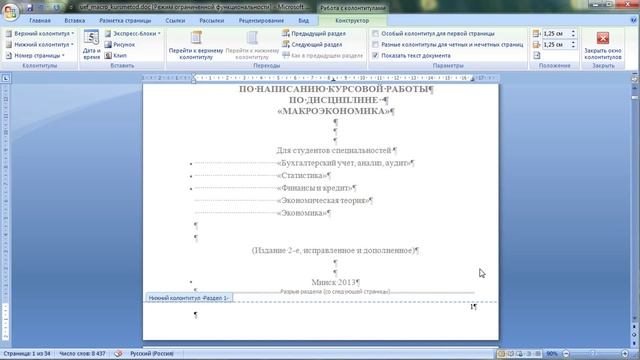Open the Вставка tab
The height and width of the screenshot is (360, 640).
click(x=75, y=20)
